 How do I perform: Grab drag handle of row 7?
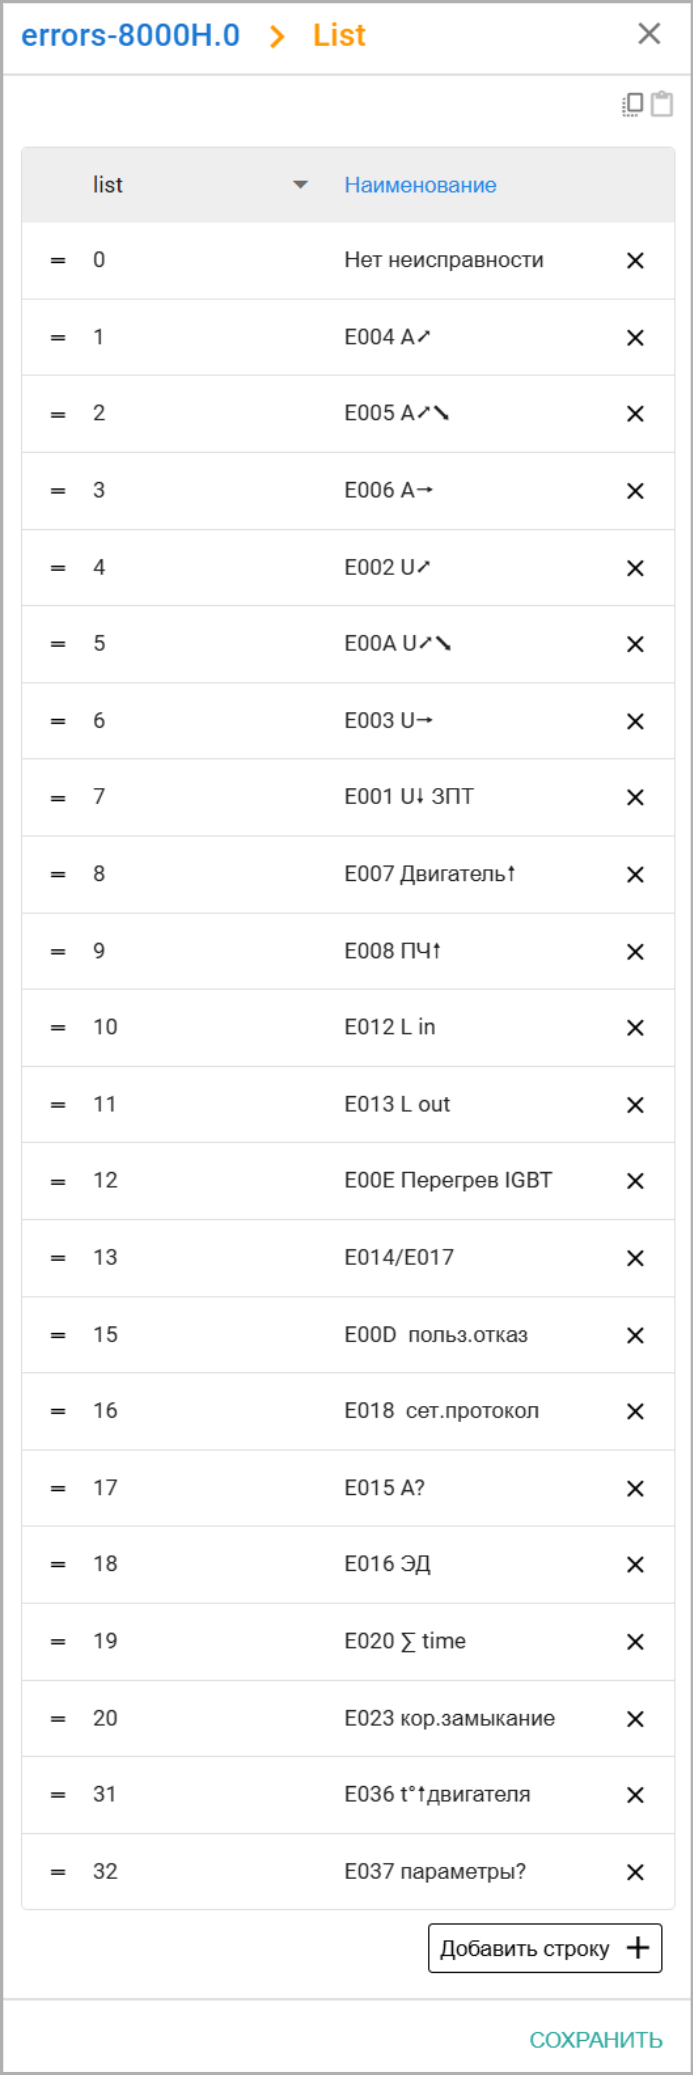58,798
